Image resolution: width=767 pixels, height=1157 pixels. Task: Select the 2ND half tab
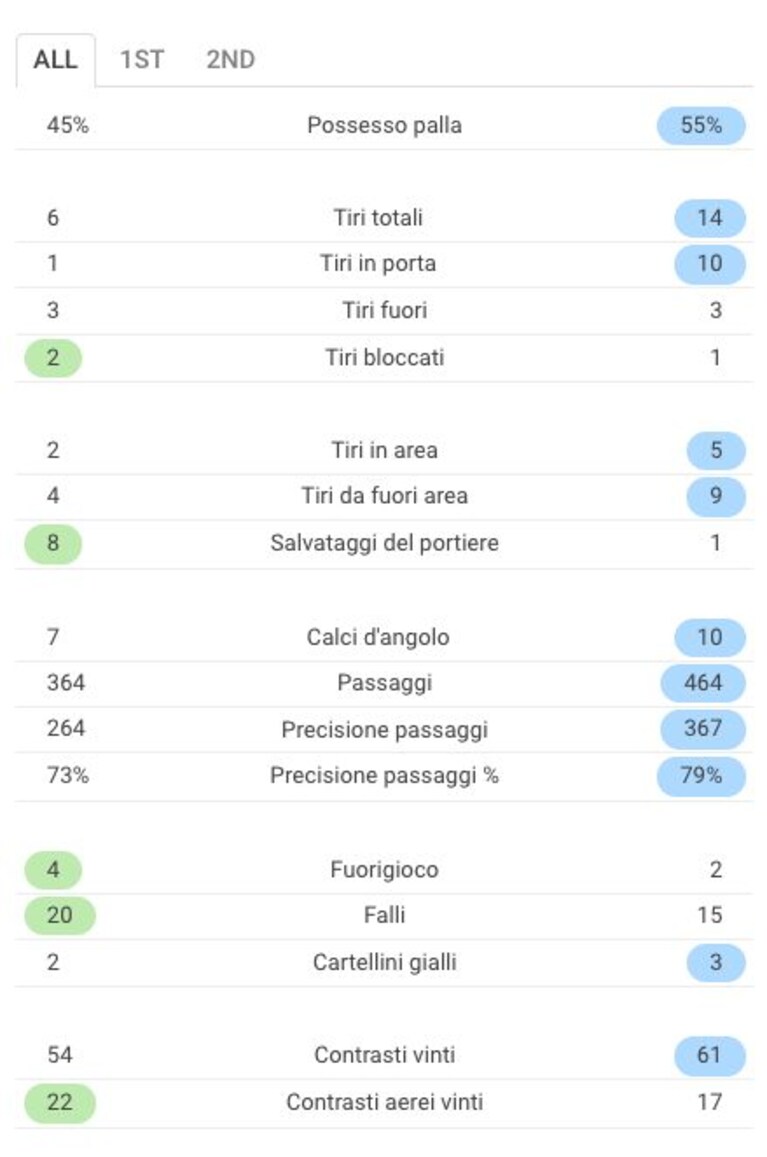pyautogui.click(x=230, y=60)
